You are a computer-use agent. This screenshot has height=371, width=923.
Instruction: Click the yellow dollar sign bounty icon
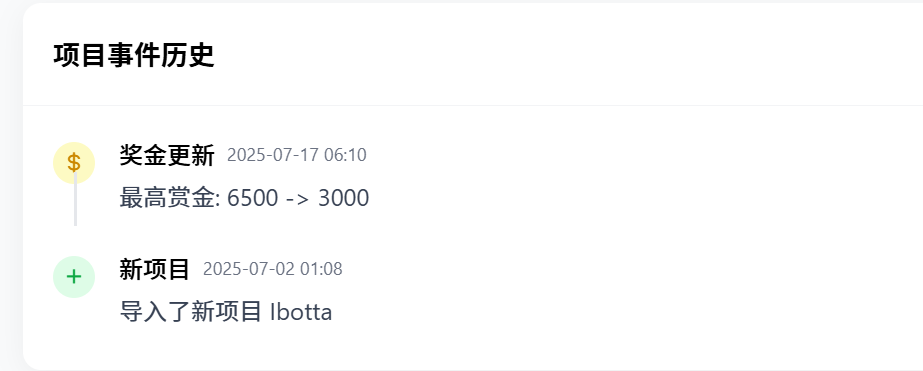[74, 163]
